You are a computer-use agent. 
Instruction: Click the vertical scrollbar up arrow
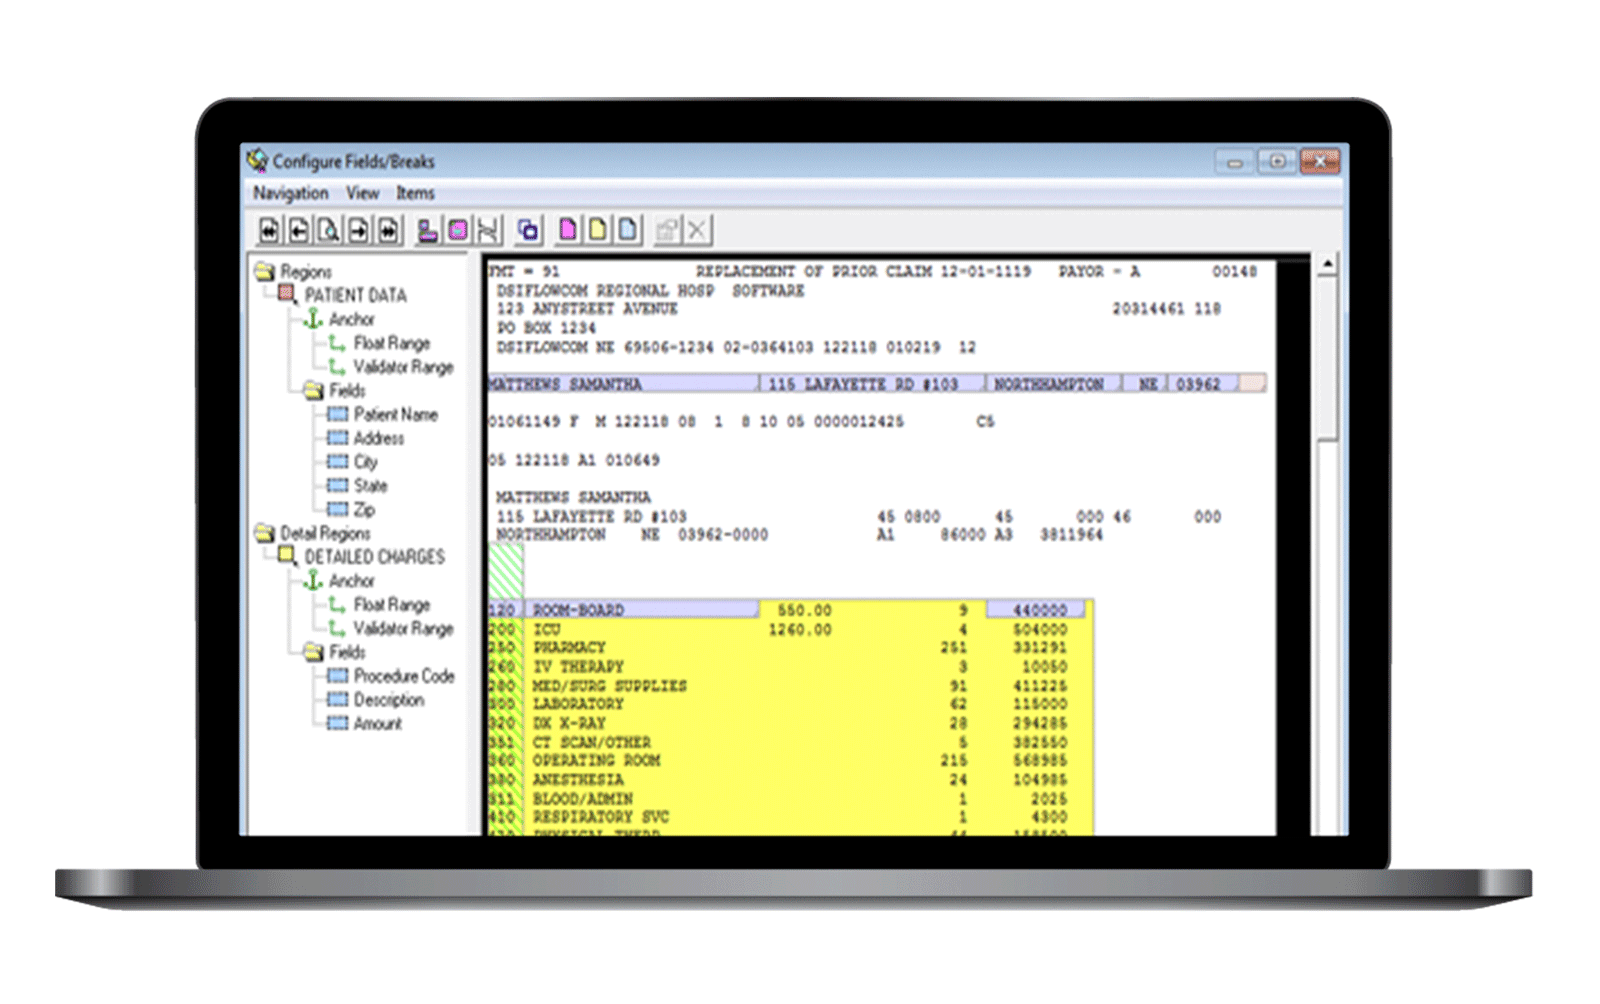pos(1327,265)
